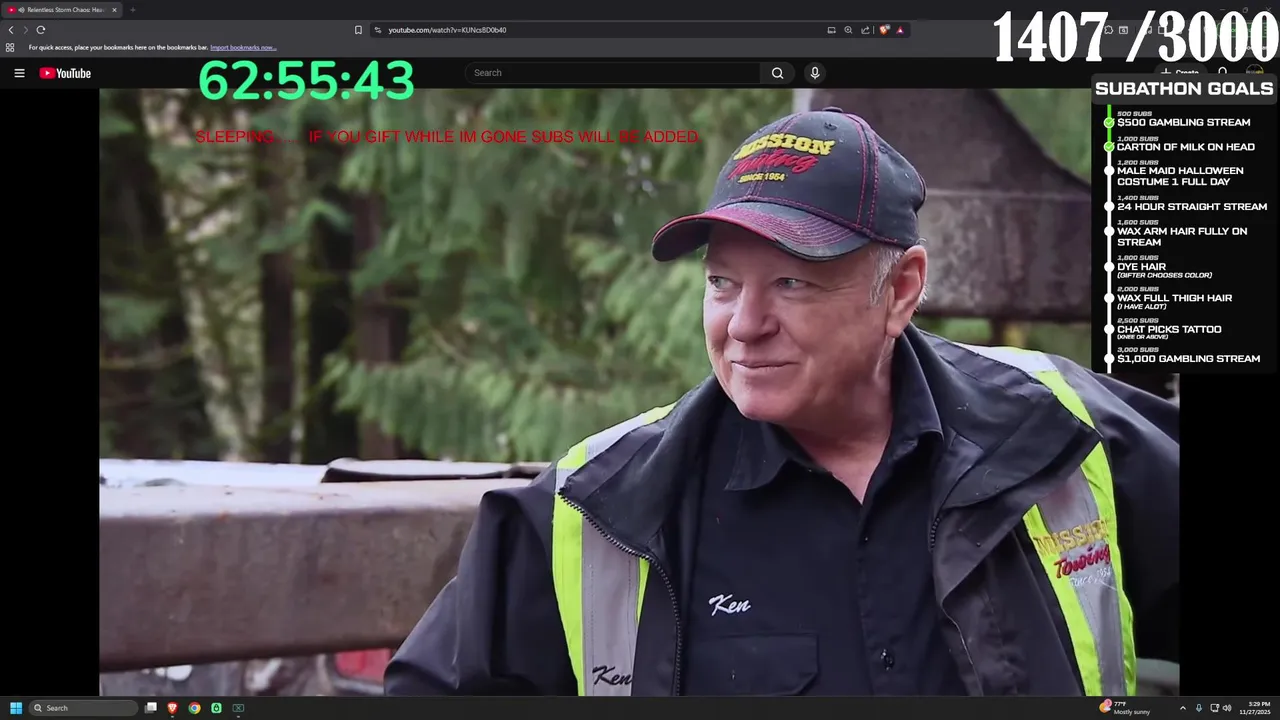Click the zoom magnifier in address bar

tap(848, 30)
